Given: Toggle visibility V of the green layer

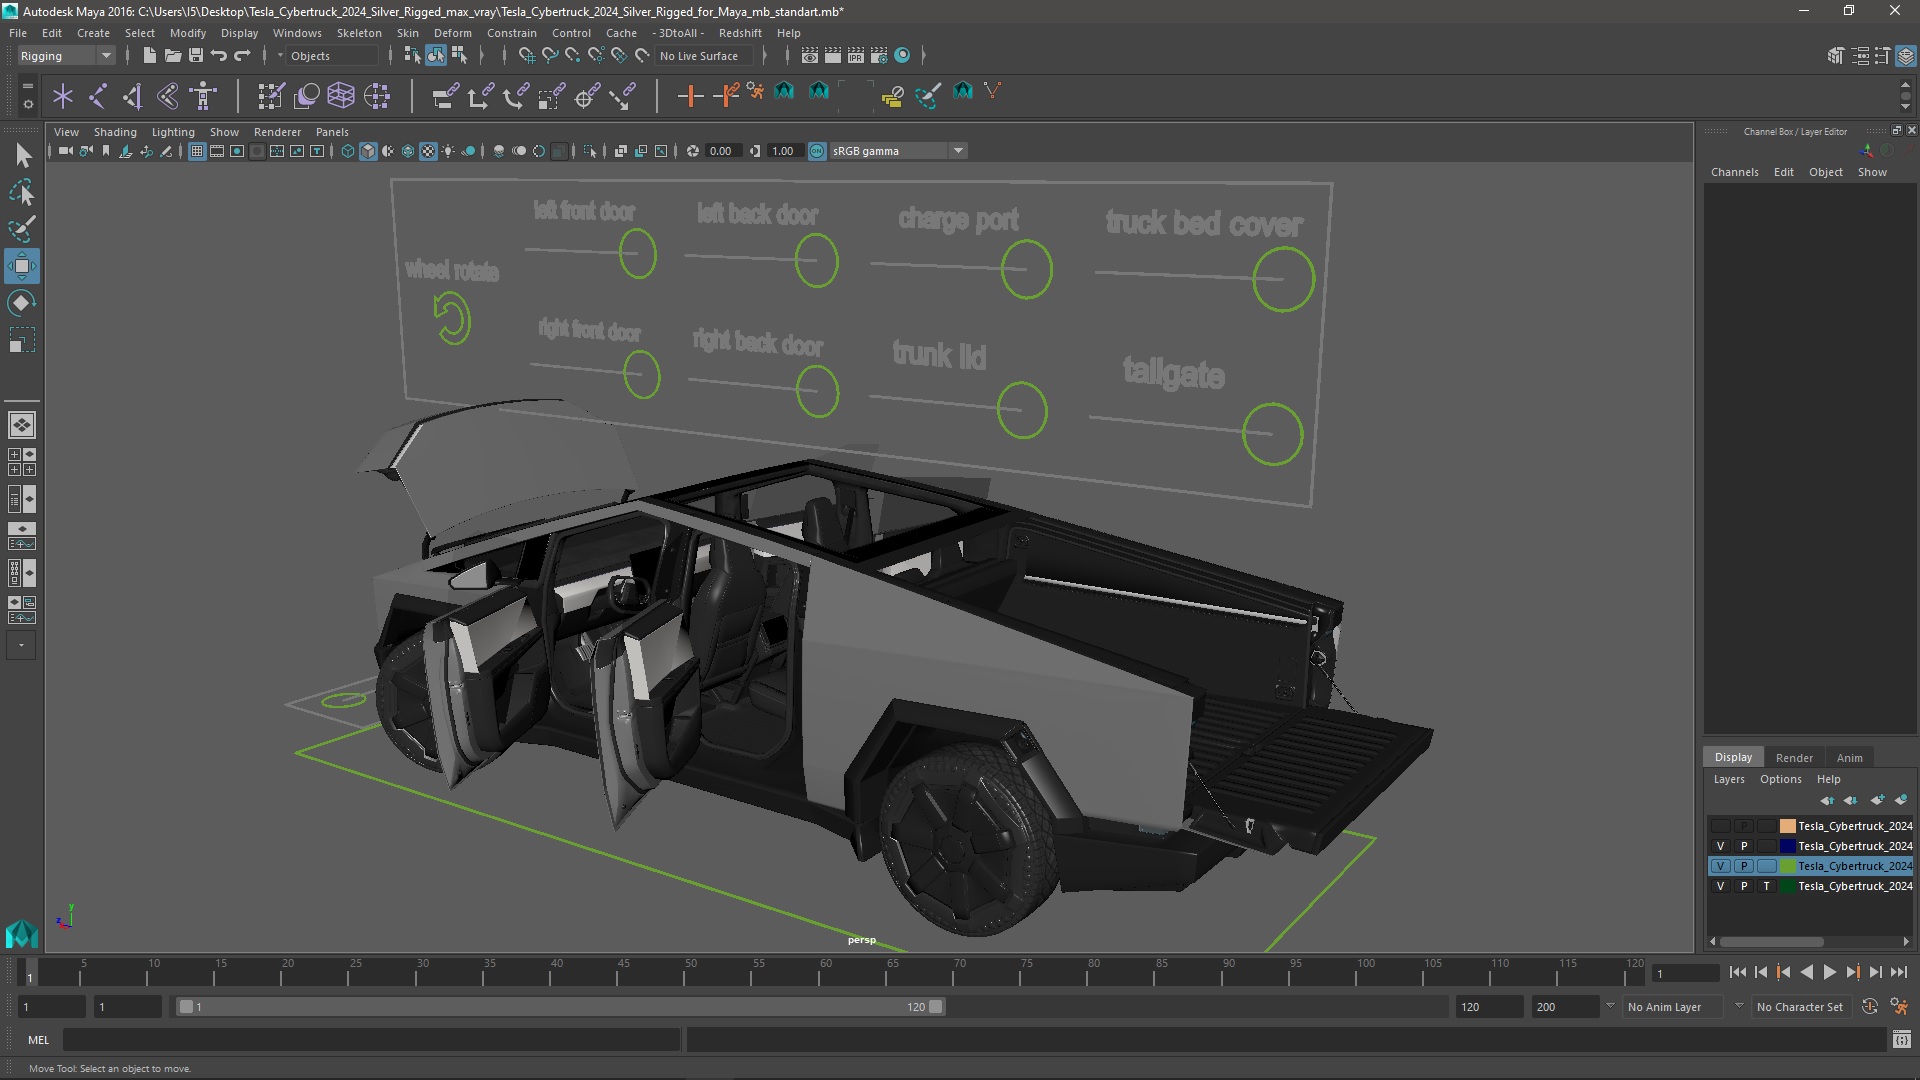Looking at the screenshot, I should click(x=1720, y=866).
